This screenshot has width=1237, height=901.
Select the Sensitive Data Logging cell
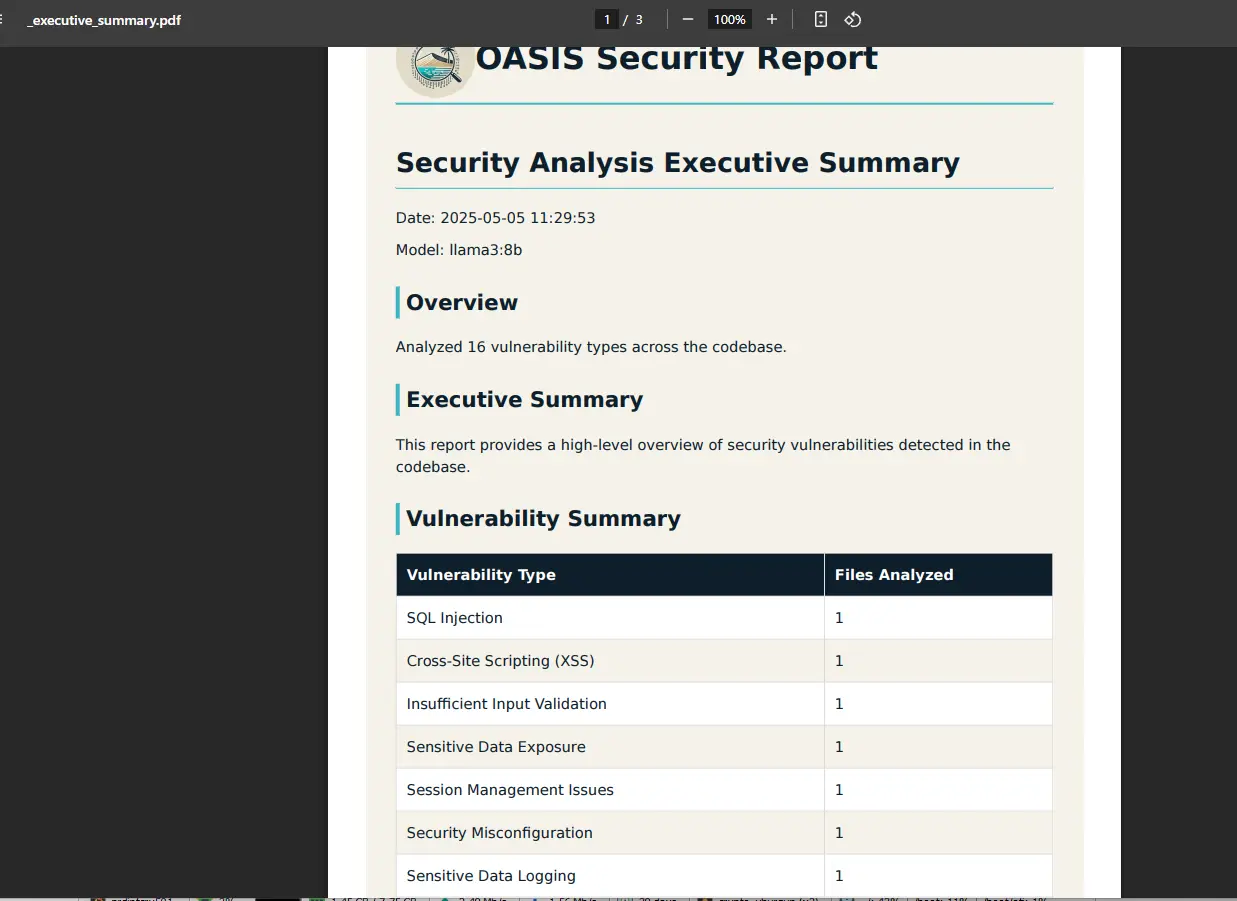[610, 876]
